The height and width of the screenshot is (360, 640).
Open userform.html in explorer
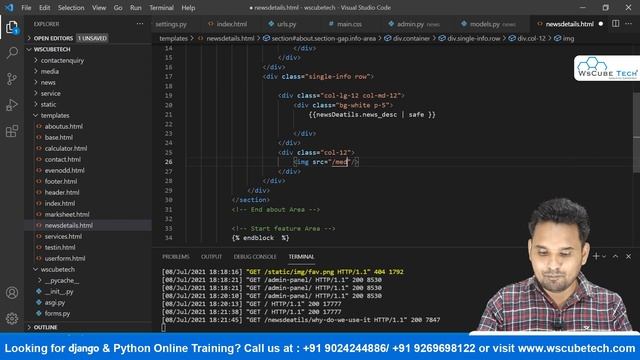pyautogui.click(x=88, y=258)
